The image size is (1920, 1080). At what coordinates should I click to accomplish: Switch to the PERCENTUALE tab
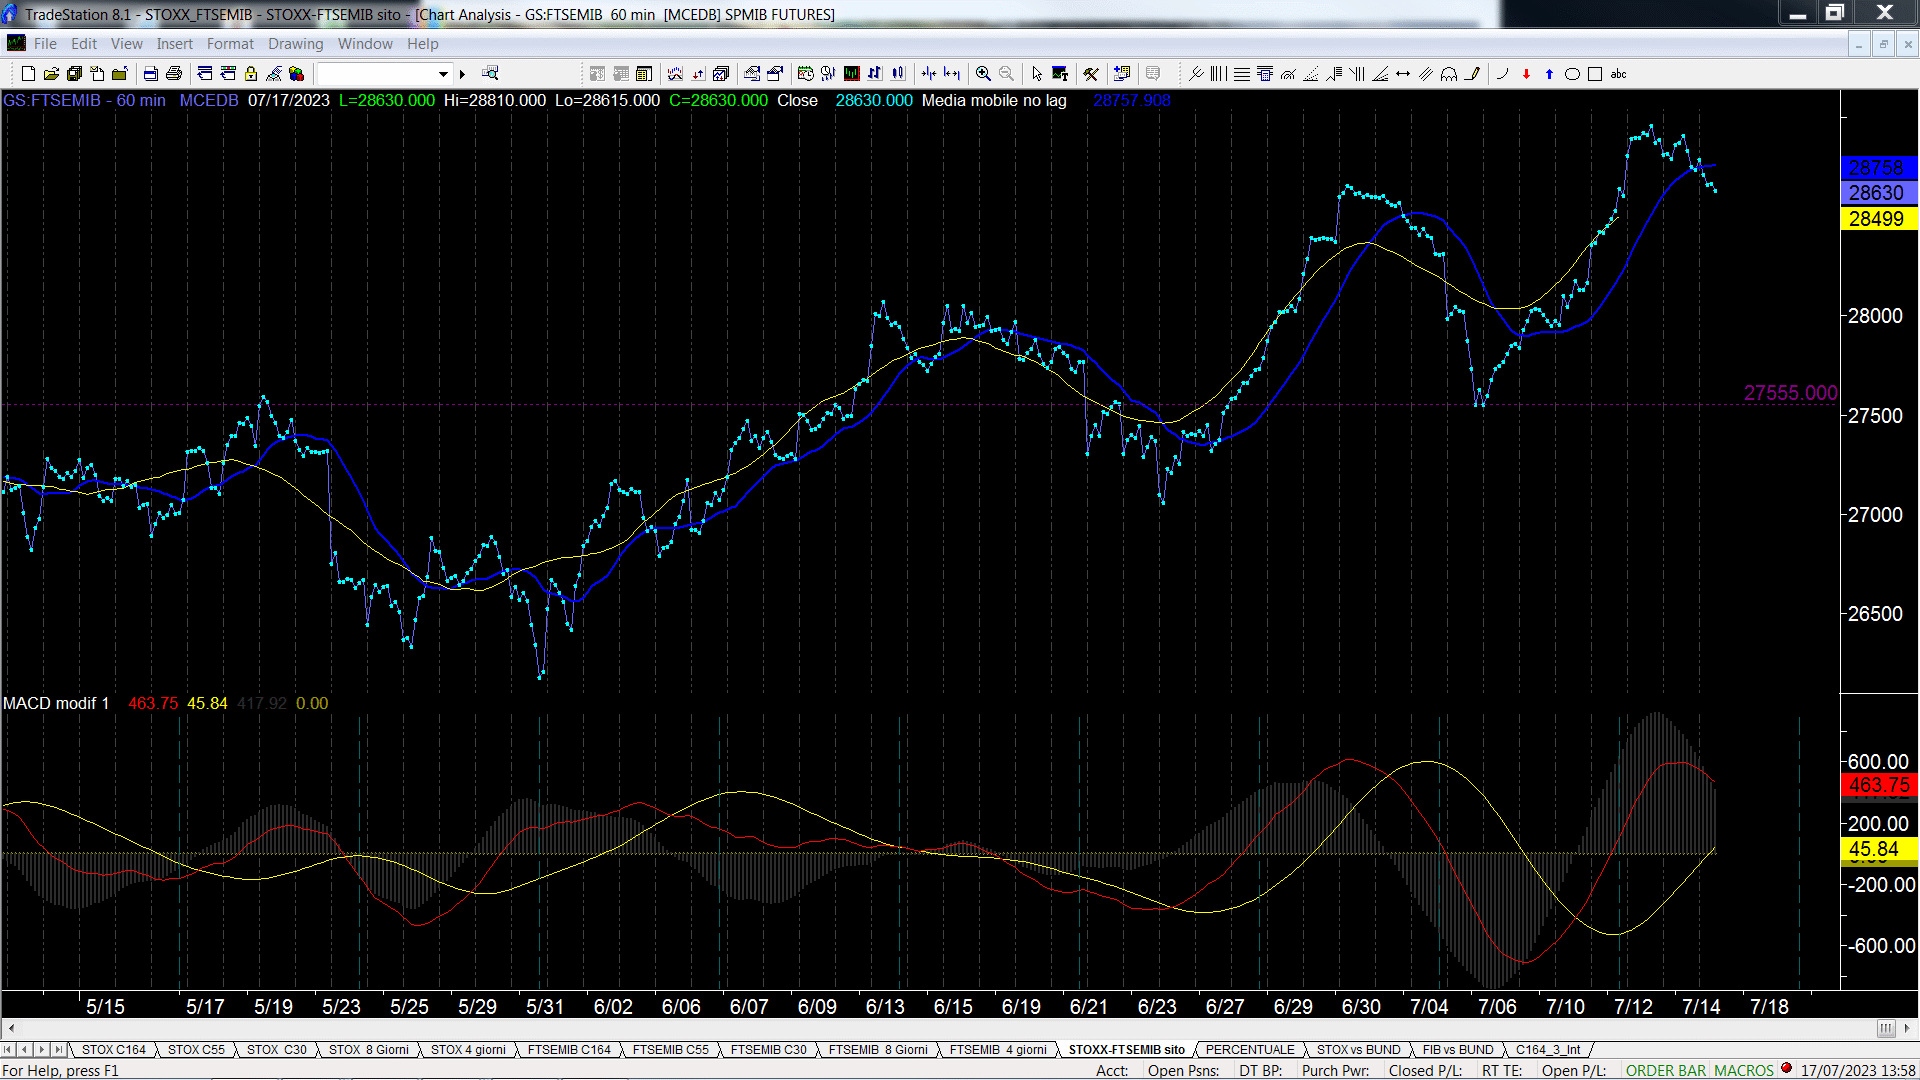(x=1250, y=1049)
